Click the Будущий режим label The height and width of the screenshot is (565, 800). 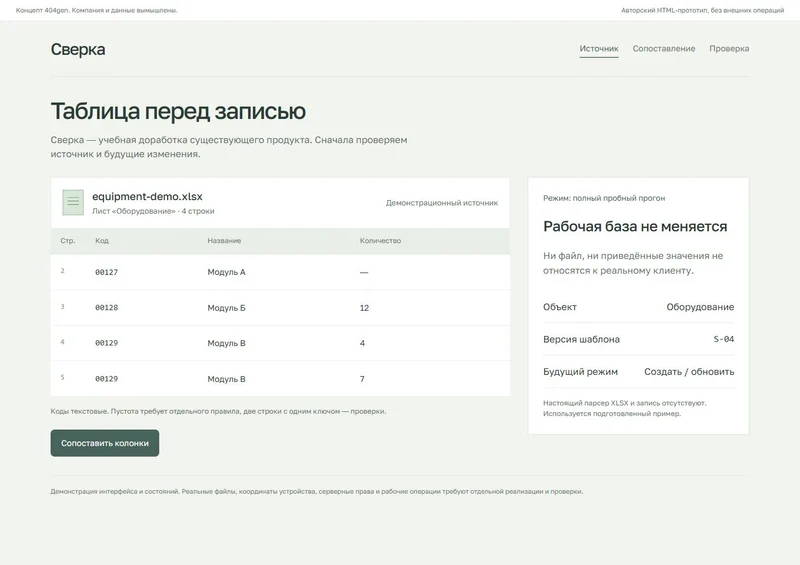click(x=580, y=372)
